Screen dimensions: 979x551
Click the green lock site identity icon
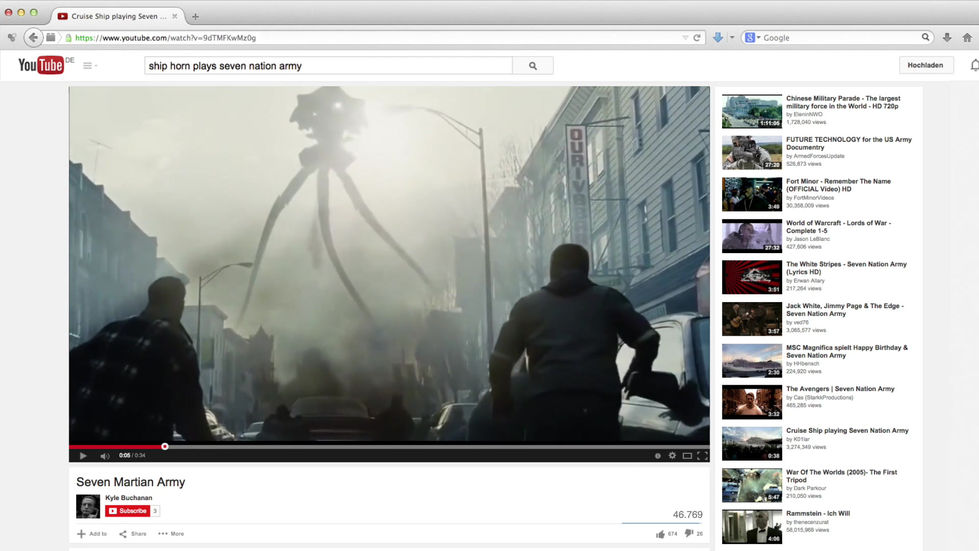click(69, 37)
